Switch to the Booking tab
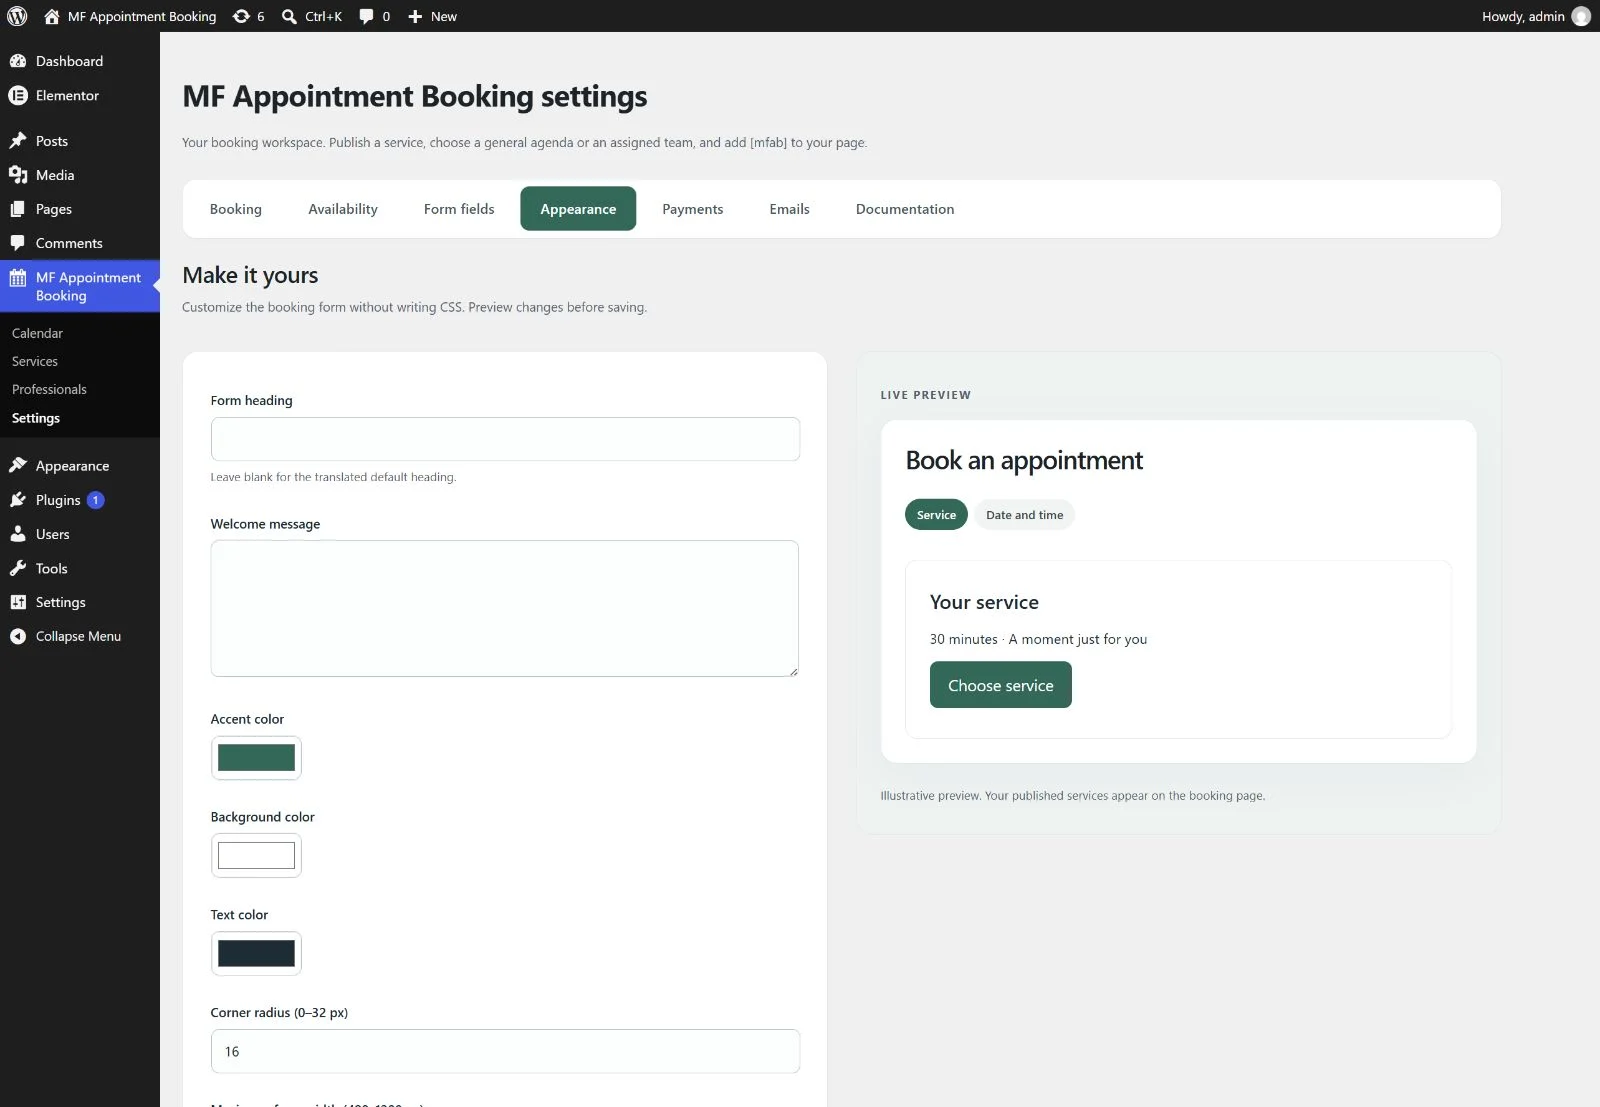 (x=236, y=209)
